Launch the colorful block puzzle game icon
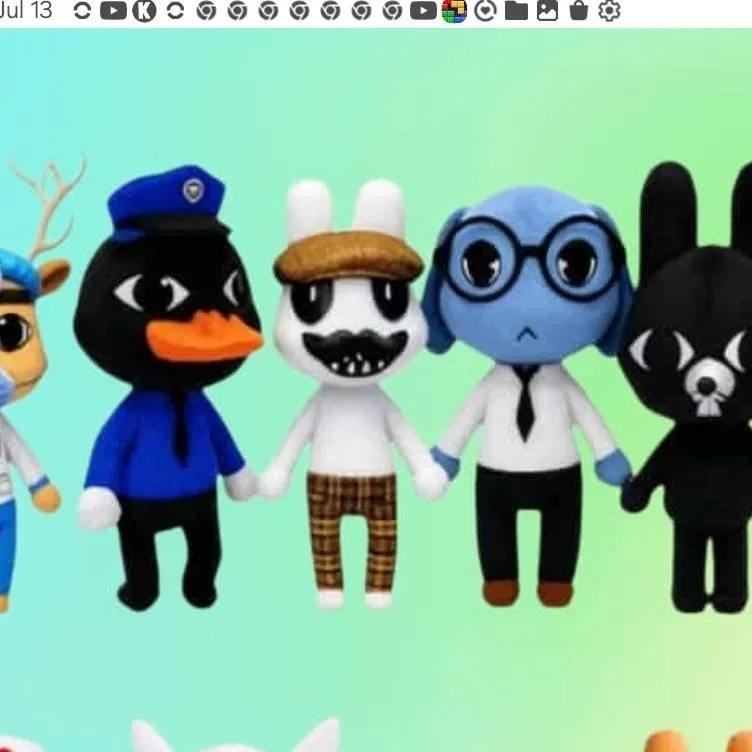Viewport: 752px width, 752px height. (x=454, y=11)
